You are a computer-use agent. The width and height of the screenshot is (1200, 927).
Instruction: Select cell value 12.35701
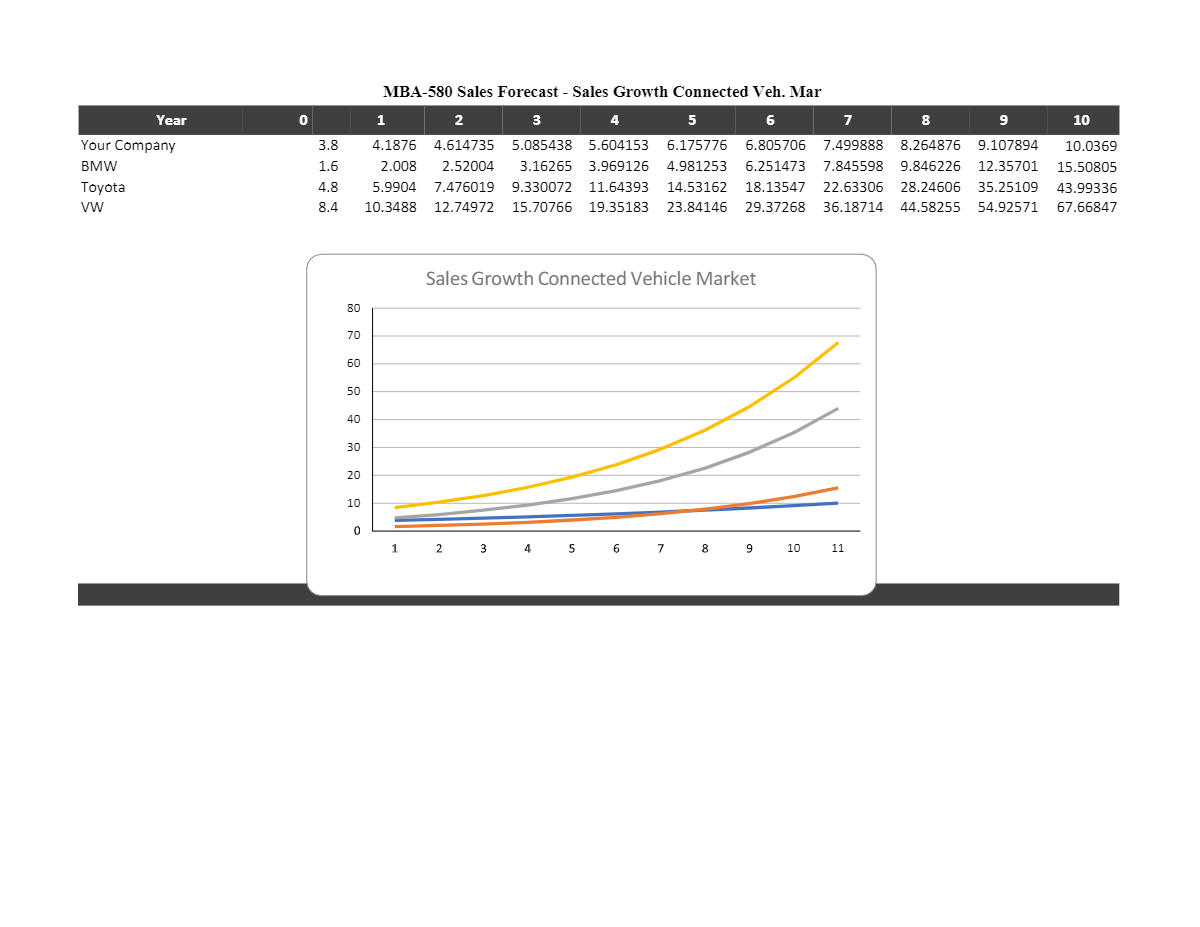[1008, 166]
